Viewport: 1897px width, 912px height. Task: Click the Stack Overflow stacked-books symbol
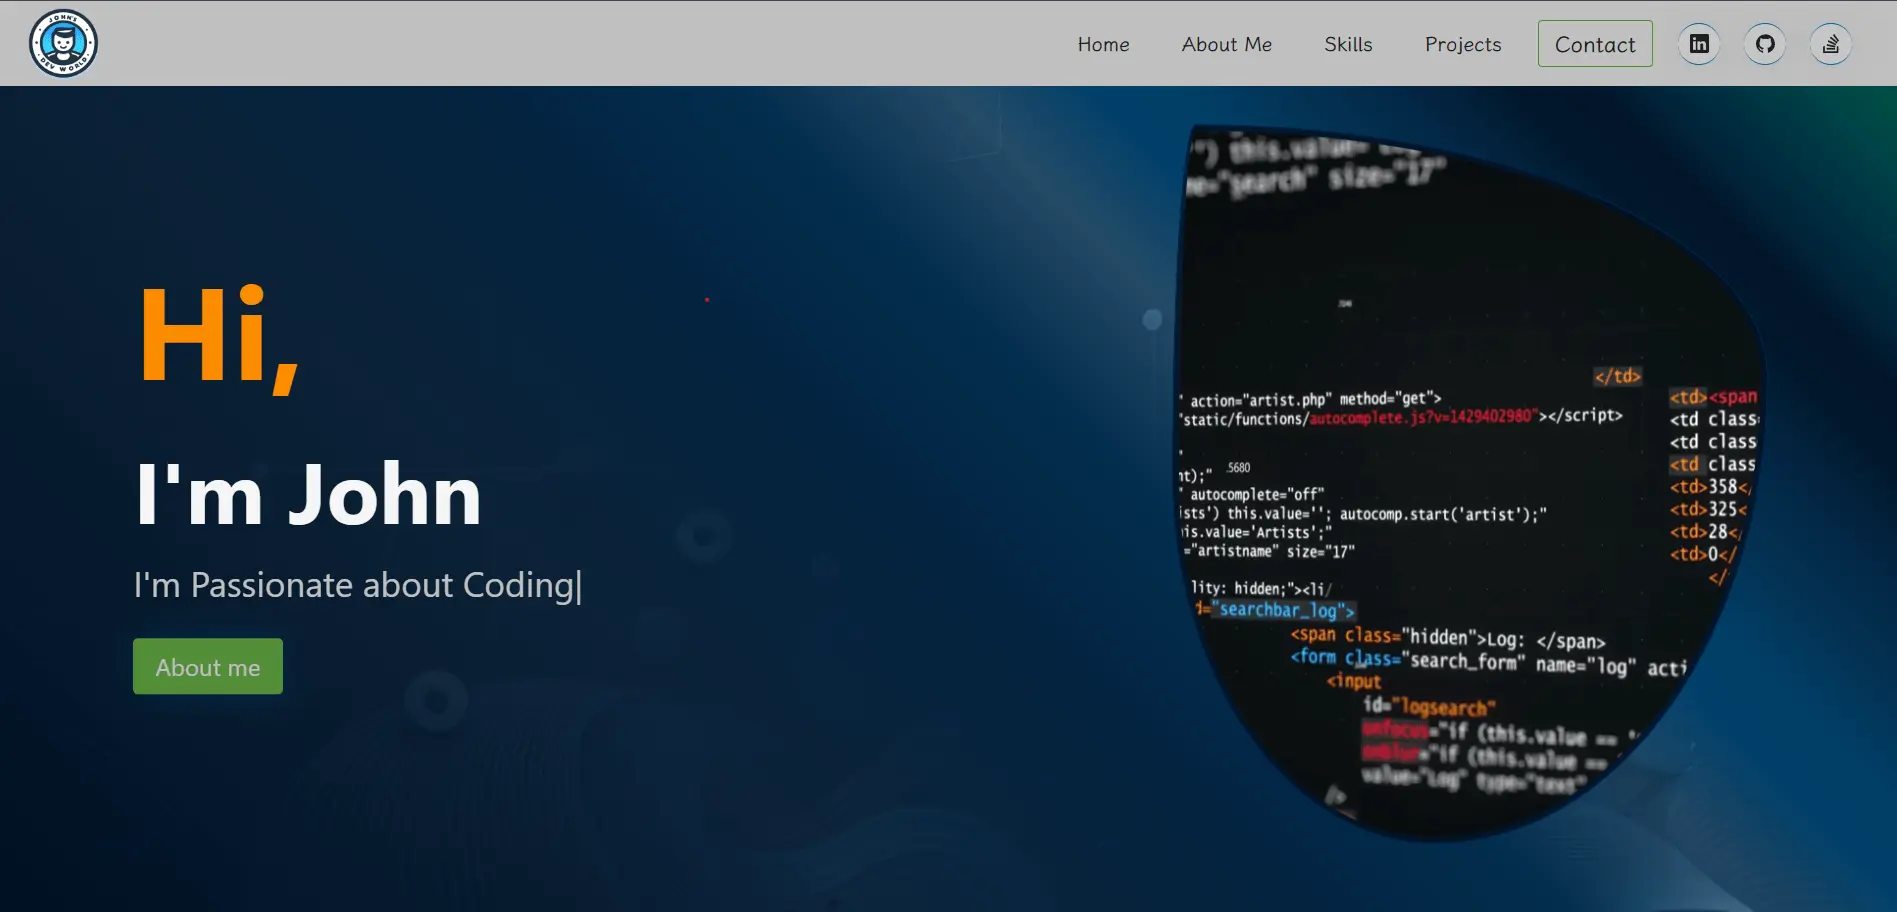point(1830,43)
